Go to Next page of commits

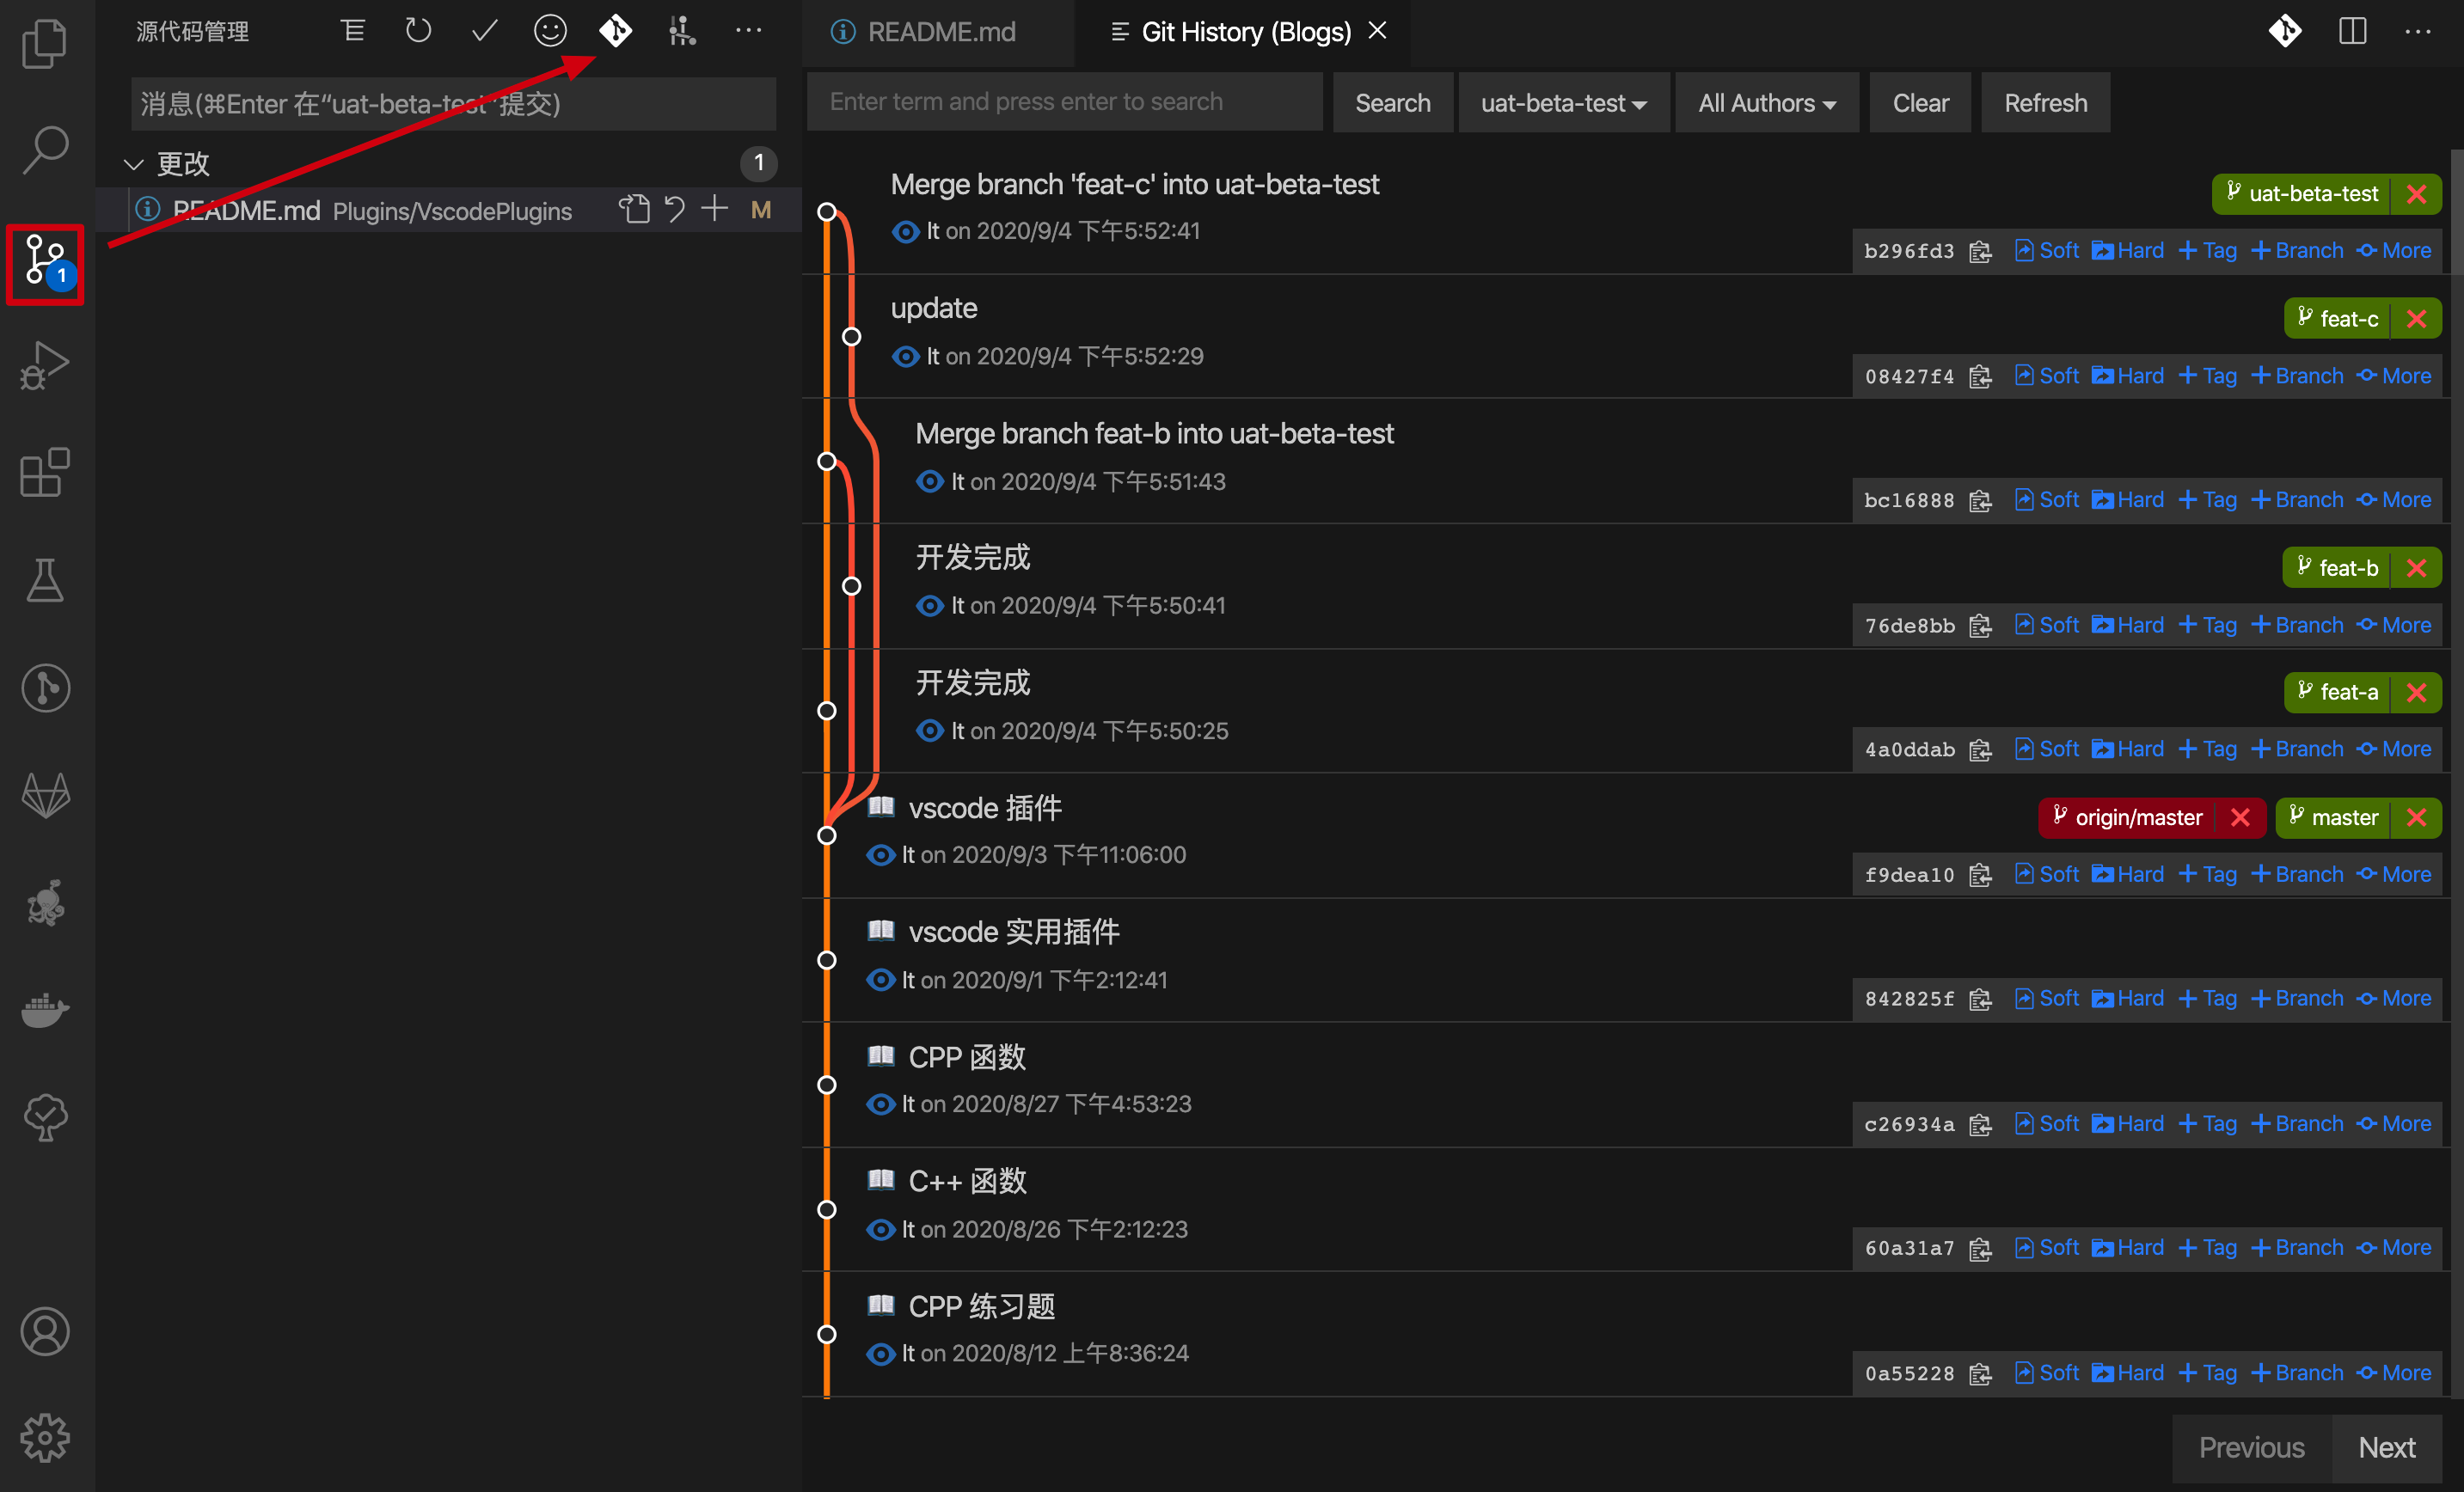coord(2386,1447)
